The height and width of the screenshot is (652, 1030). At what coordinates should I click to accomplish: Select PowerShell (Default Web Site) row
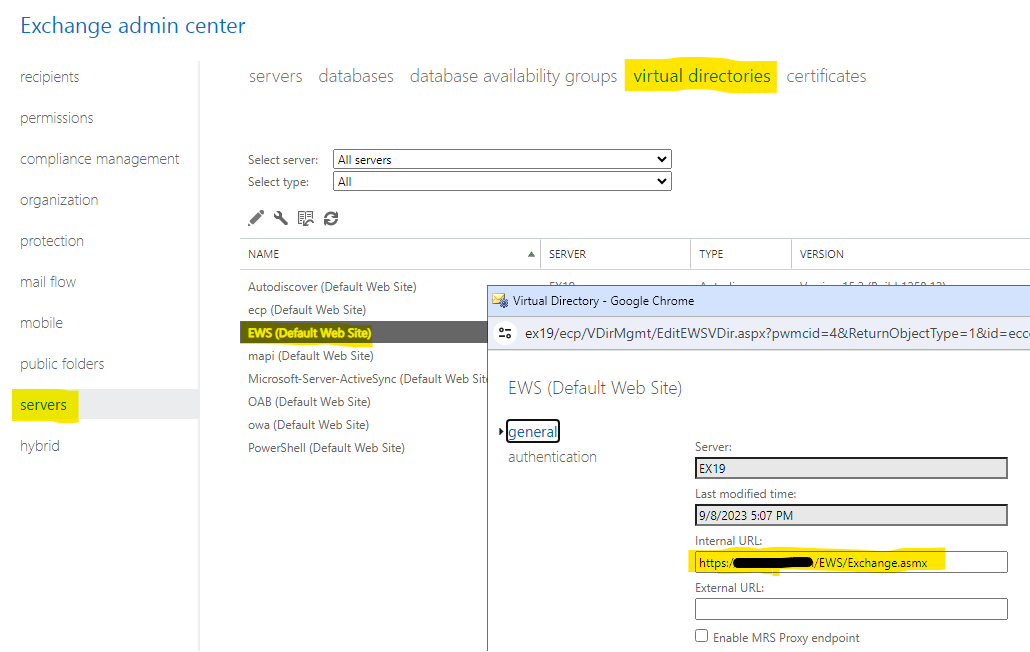326,448
